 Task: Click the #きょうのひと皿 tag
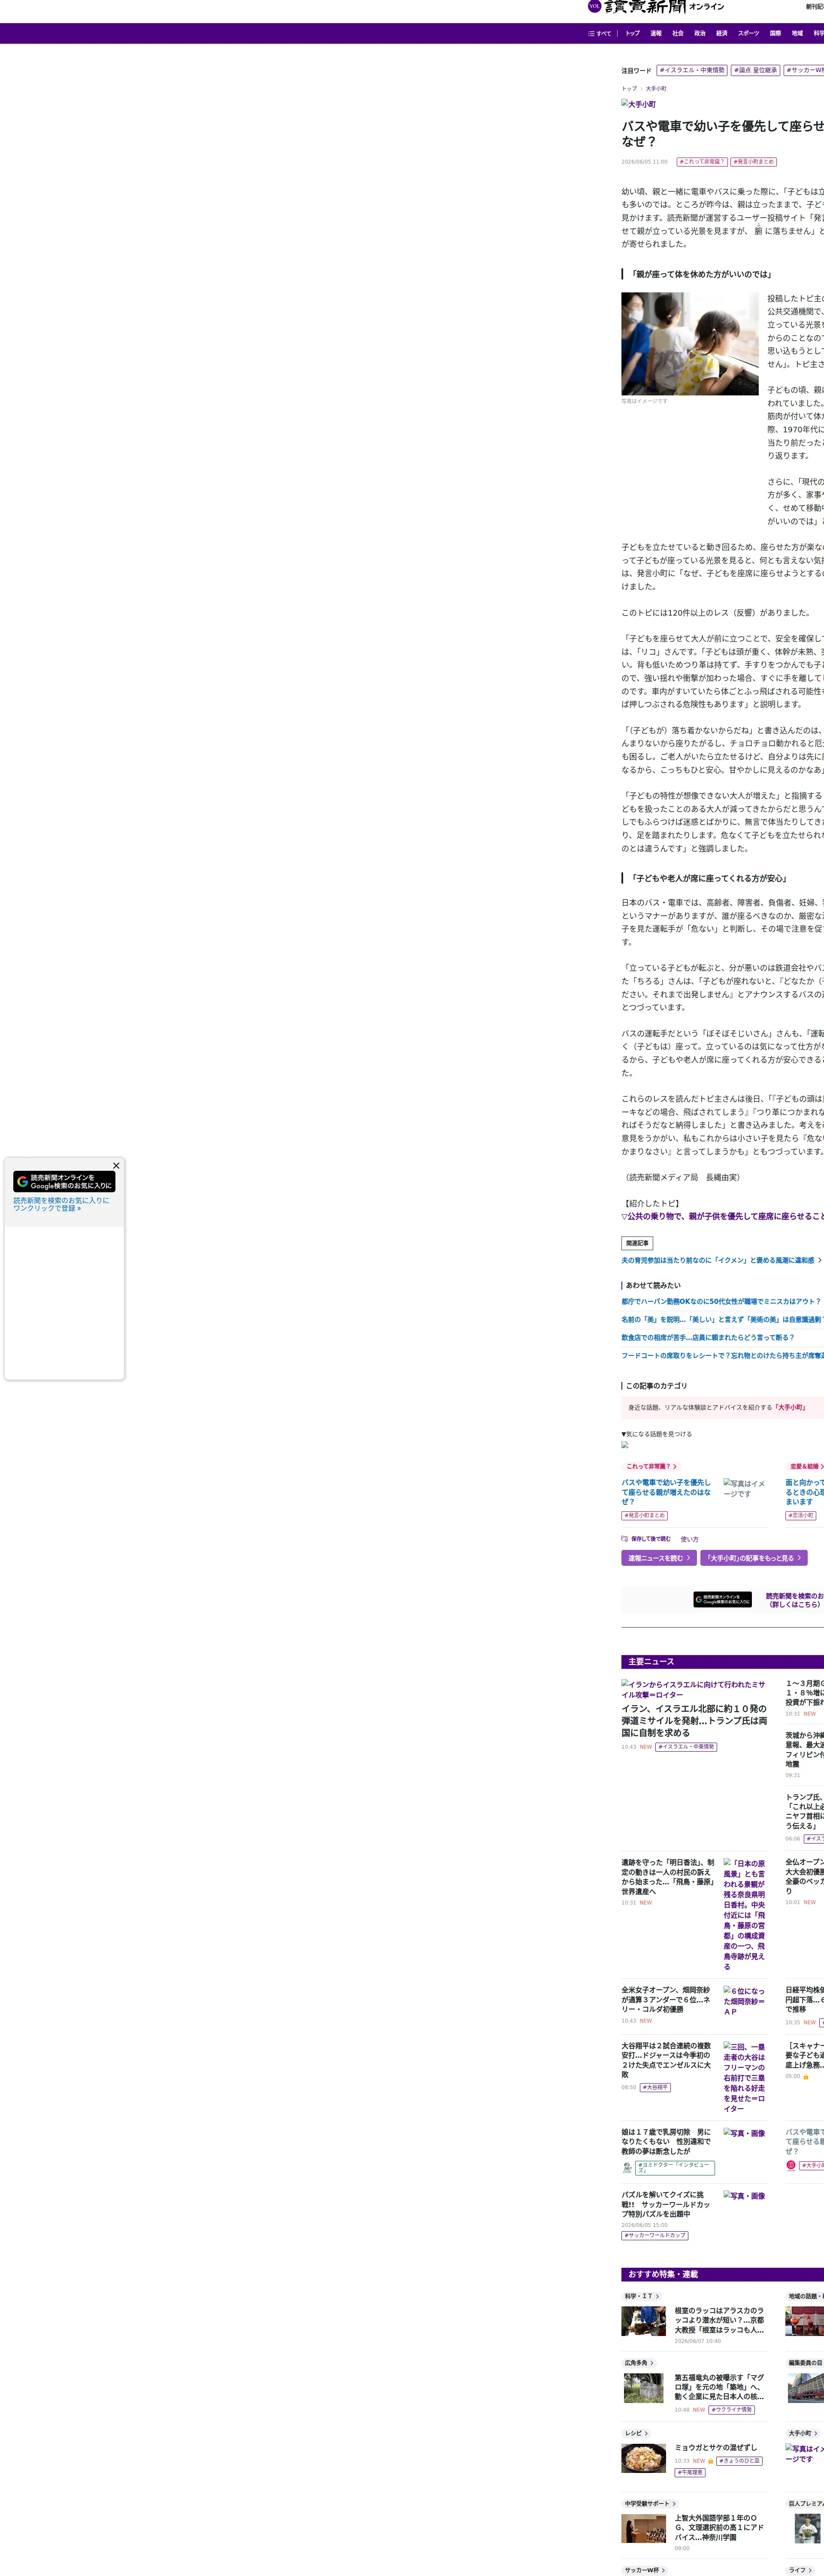tap(740, 2461)
